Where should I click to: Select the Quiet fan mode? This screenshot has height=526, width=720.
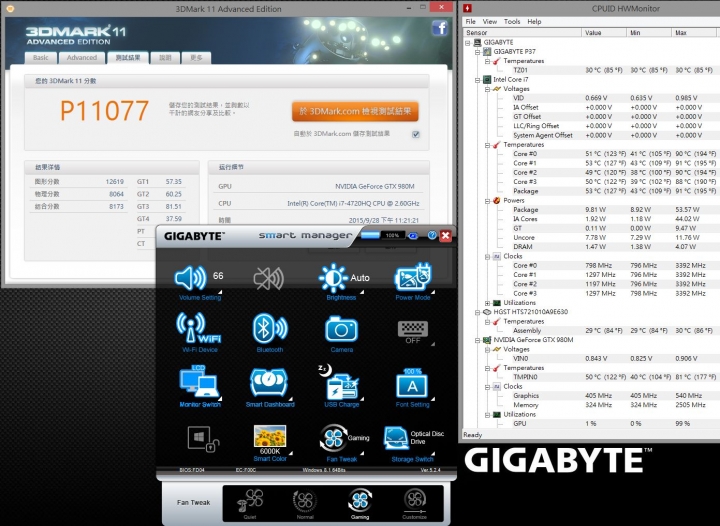(x=250, y=504)
